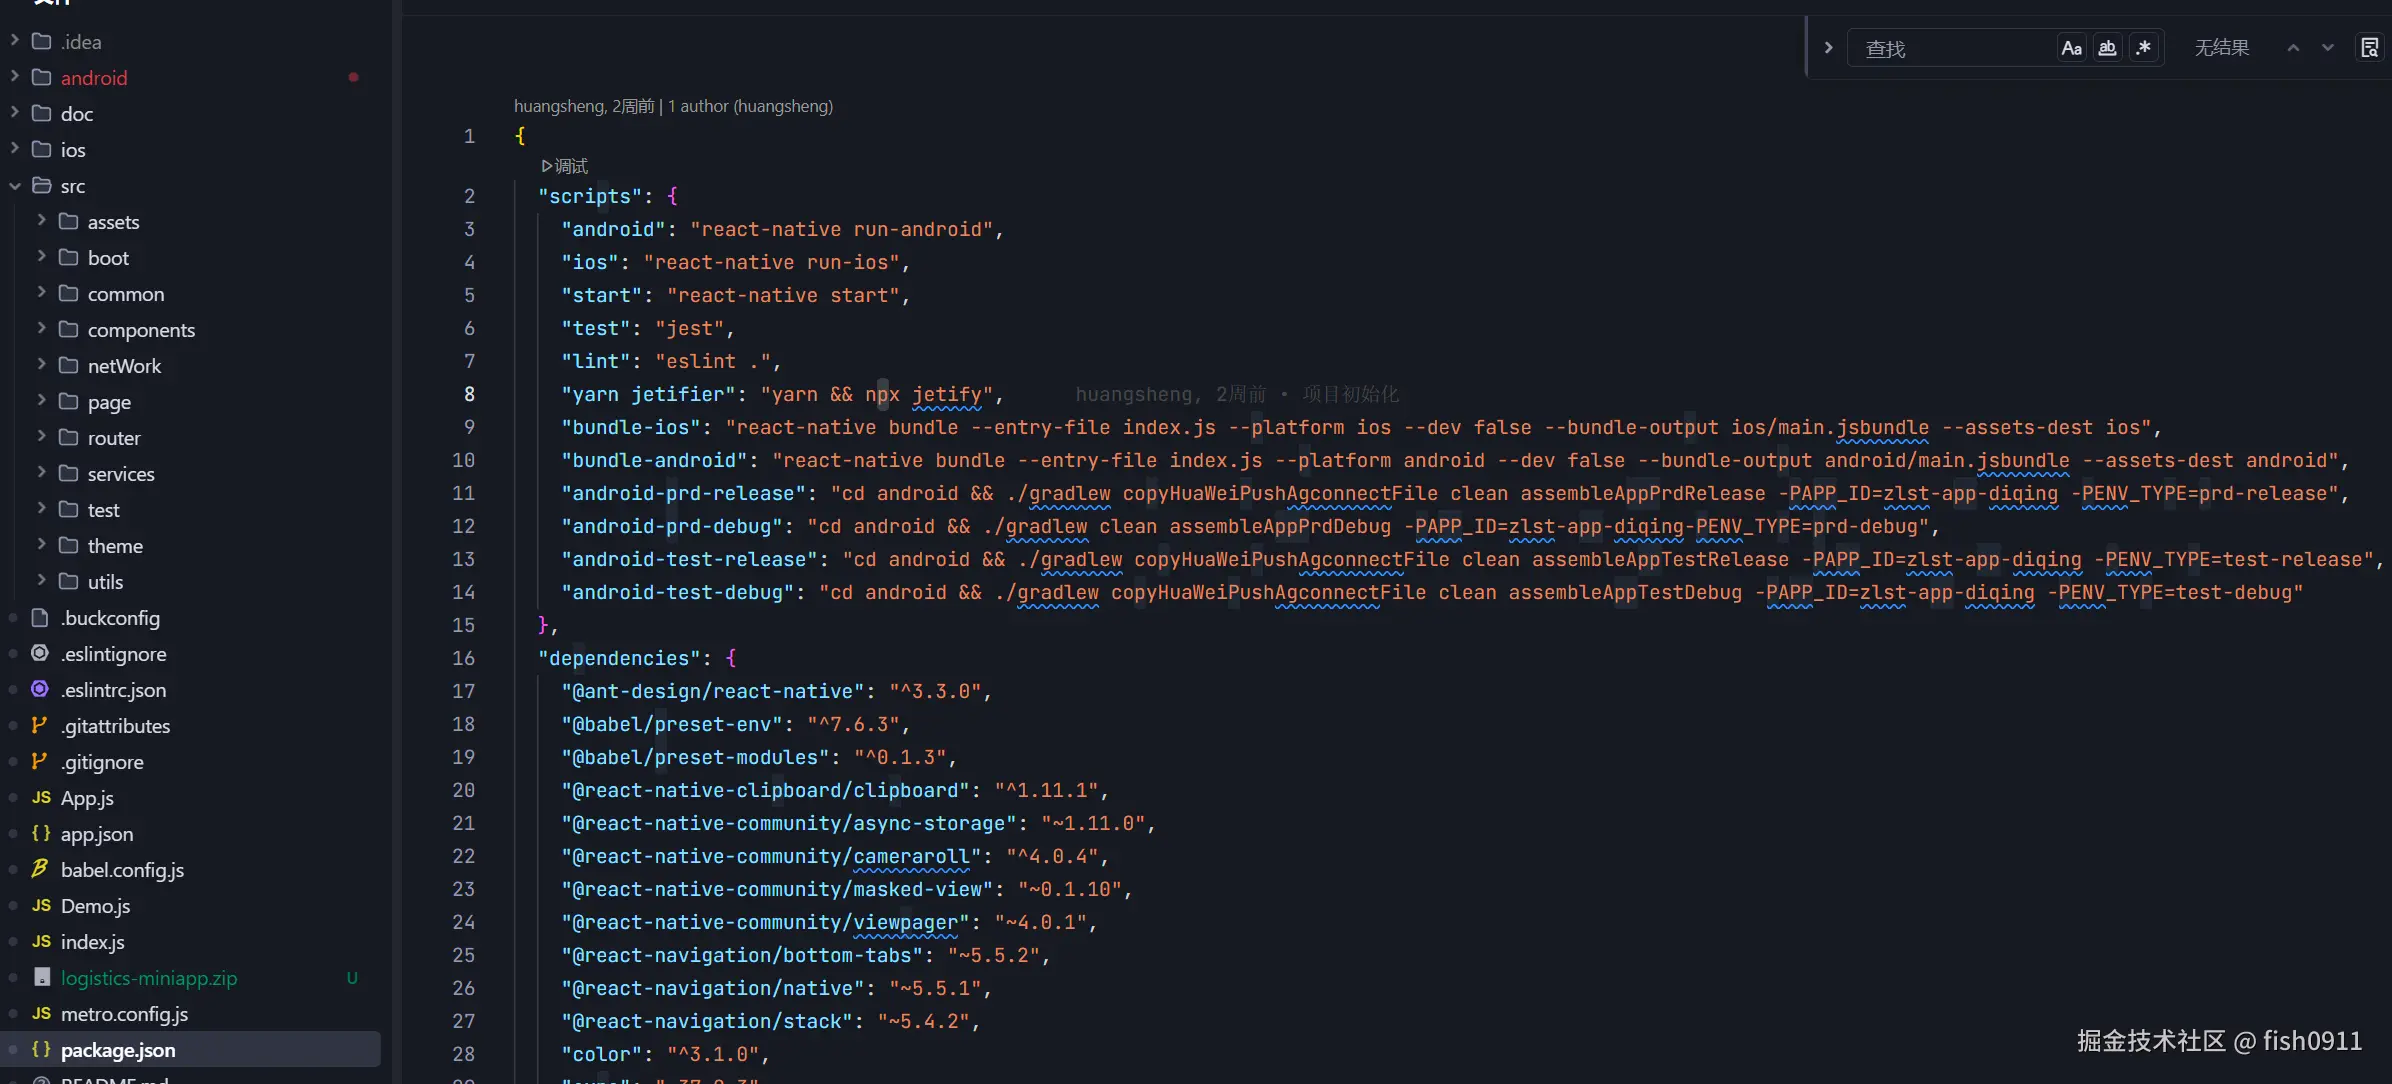Go to previous match arrow
Viewport: 2392px width, 1084px height.
coord(2293,48)
